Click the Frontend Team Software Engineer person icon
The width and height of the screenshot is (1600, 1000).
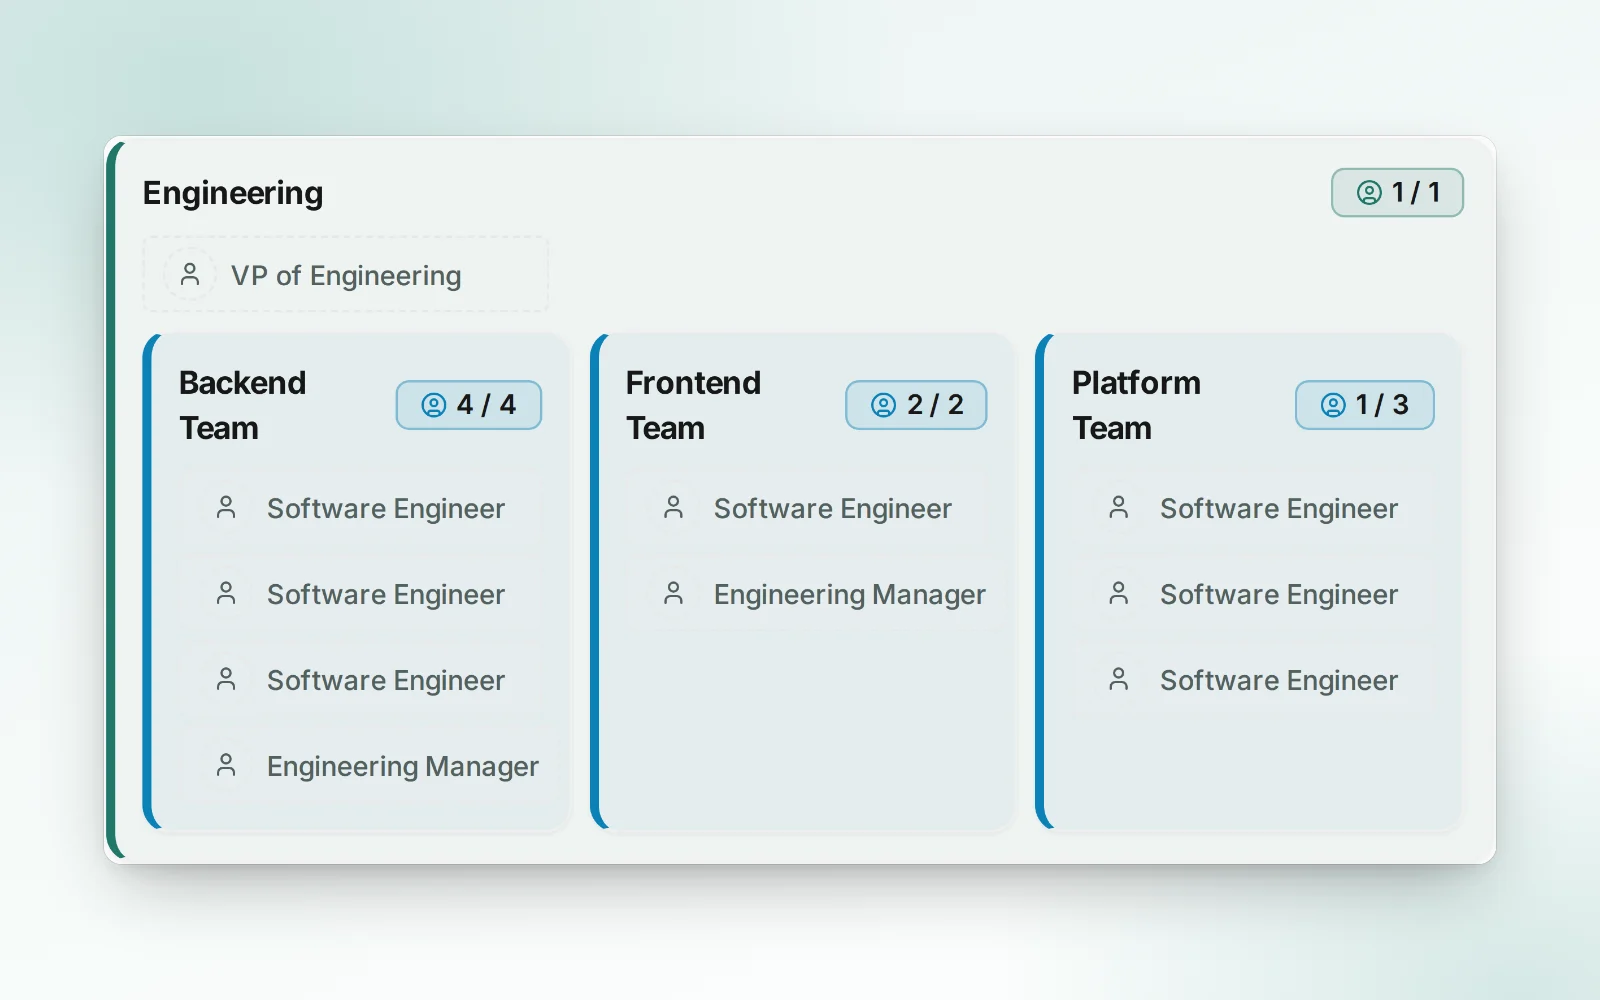[x=674, y=507]
